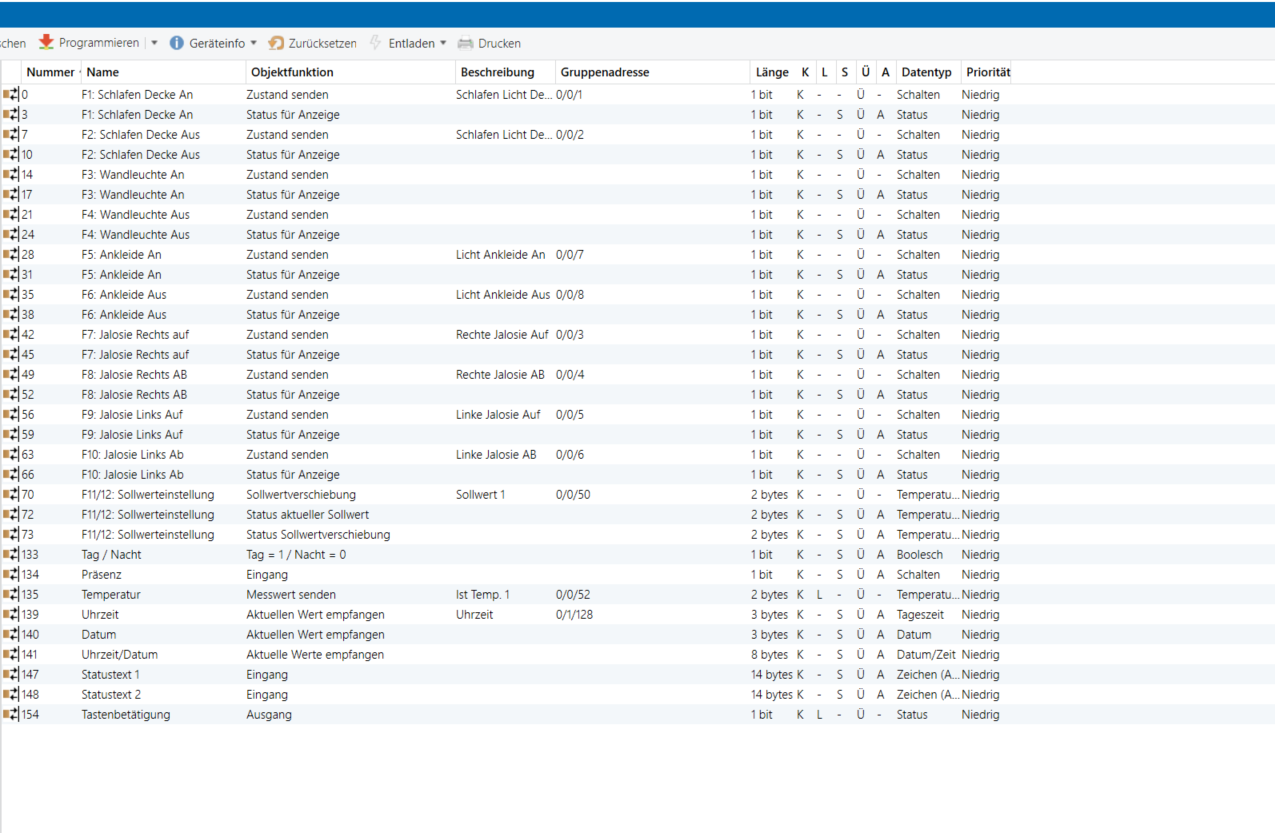Open the Programmieren dropdown arrow
This screenshot has height=833, width=1275.
point(154,43)
